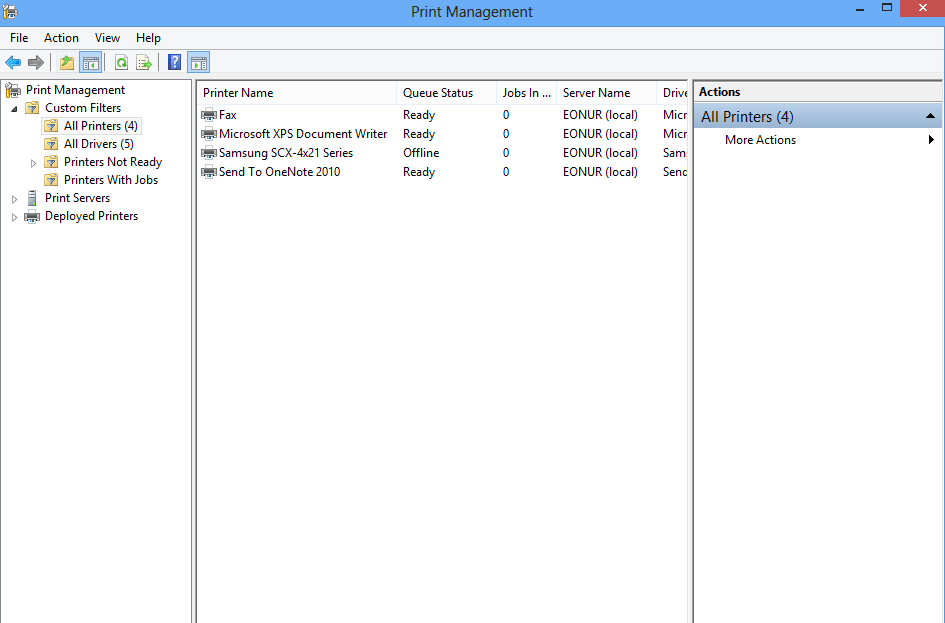Expand the Deployed Printers tree node
This screenshot has width=945, height=623.
pyautogui.click(x=14, y=217)
